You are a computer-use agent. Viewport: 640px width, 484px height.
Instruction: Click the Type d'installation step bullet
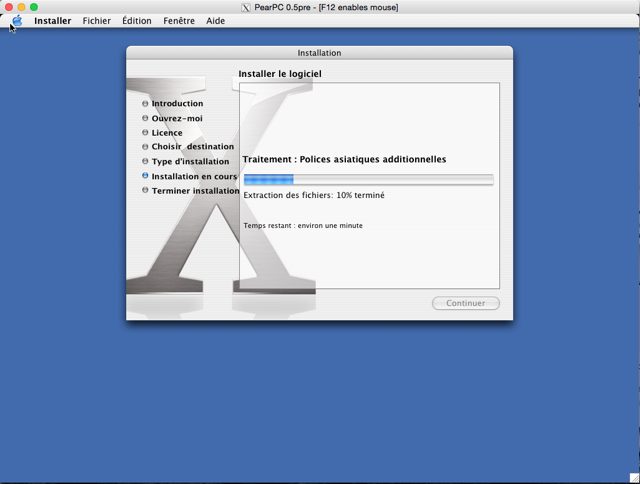coord(145,162)
